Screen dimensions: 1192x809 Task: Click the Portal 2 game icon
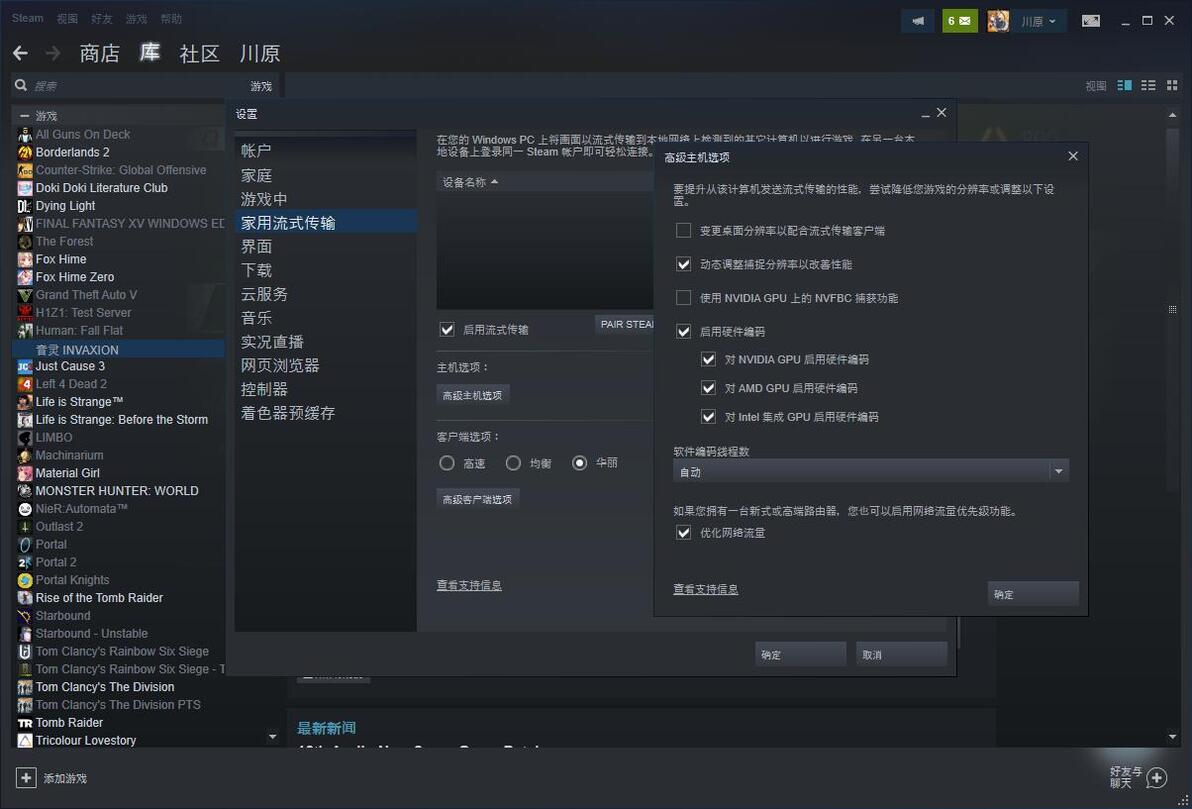tap(25, 562)
